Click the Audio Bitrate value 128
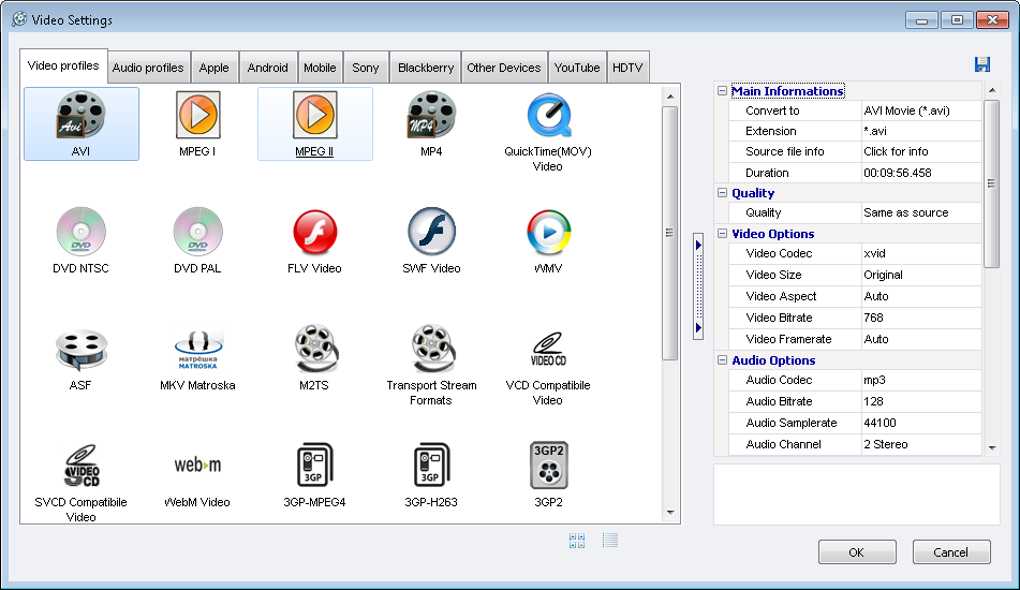This screenshot has width=1020, height=590. (921, 401)
